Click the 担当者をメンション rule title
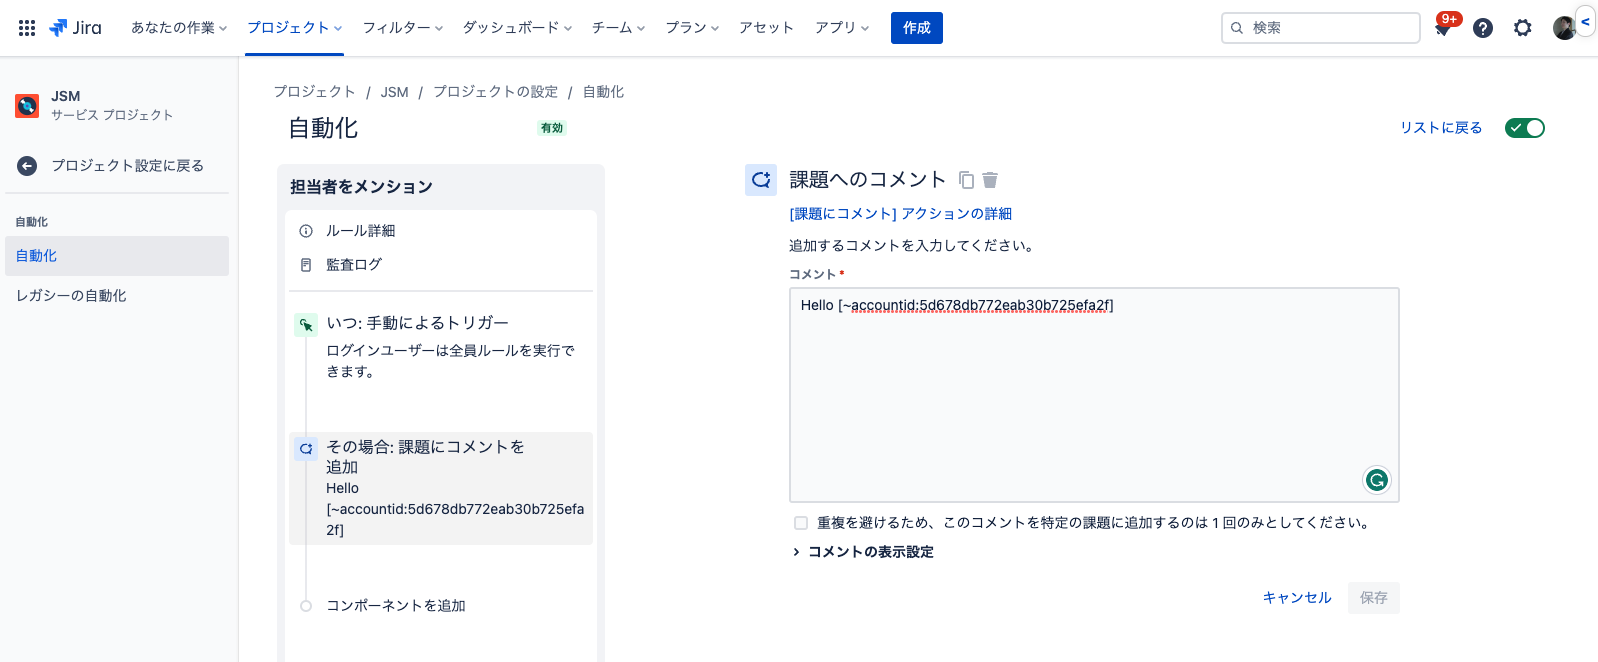This screenshot has width=1598, height=662. pyautogui.click(x=361, y=187)
